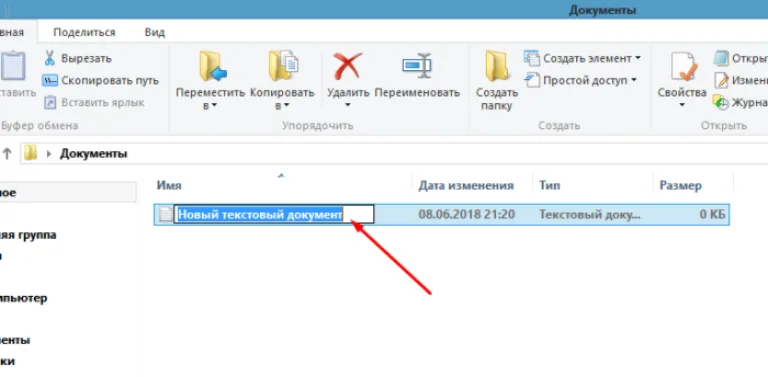Click the Copy path icon
768x377 pixels.
(49, 80)
